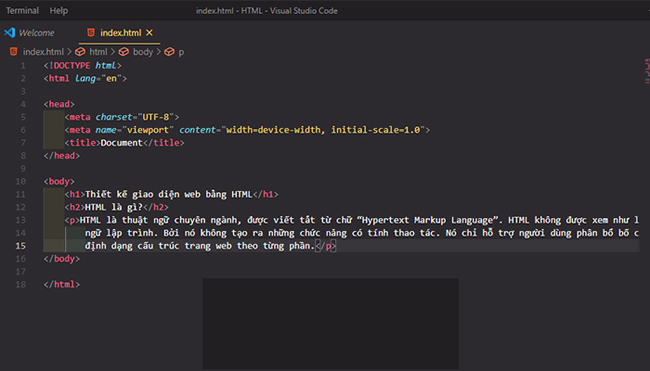650x371 pixels.
Task: Click the word Document in title tag
Action: click(x=121, y=143)
